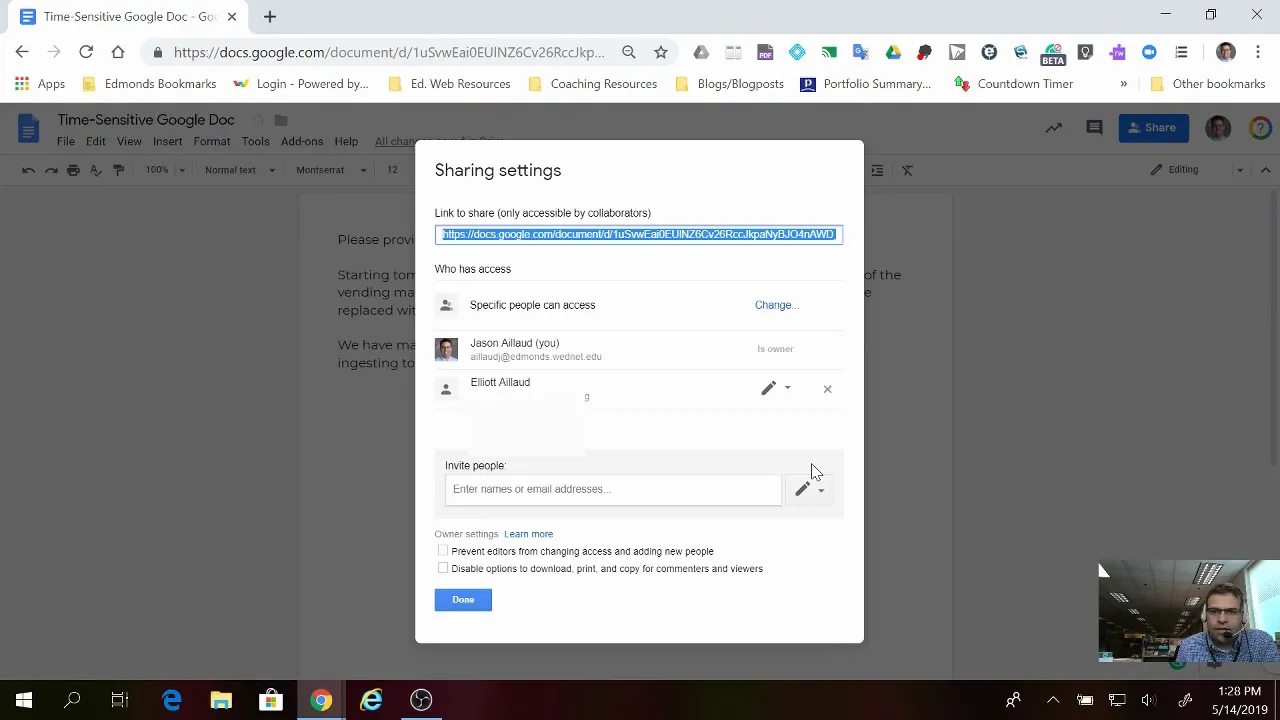Viewport: 1280px width, 720px height.
Task: Click the Docs home icon
Action: click(28, 128)
